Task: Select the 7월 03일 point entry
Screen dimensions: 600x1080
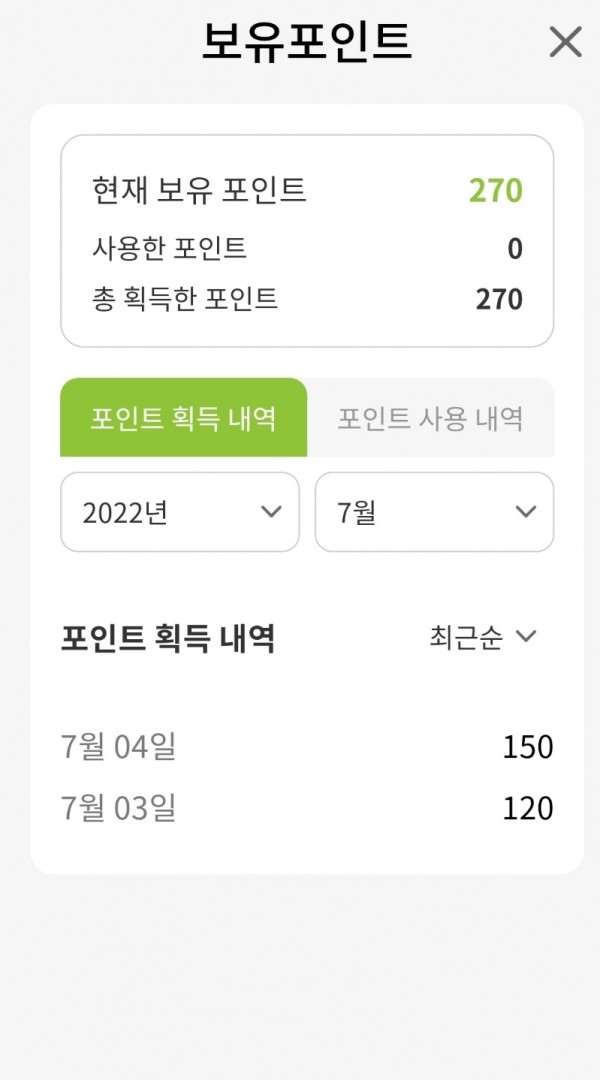Action: pos(307,808)
